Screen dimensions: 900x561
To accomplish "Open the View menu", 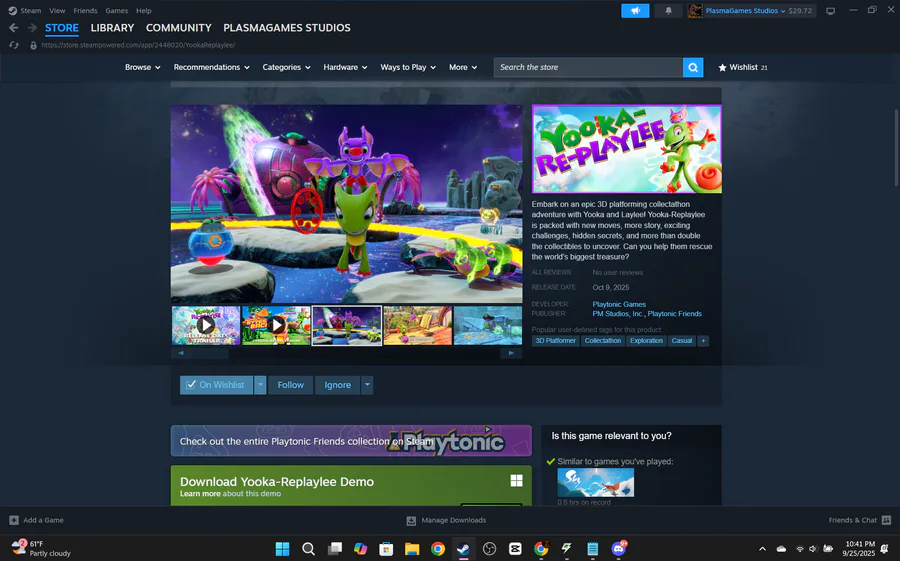I will pyautogui.click(x=57, y=10).
